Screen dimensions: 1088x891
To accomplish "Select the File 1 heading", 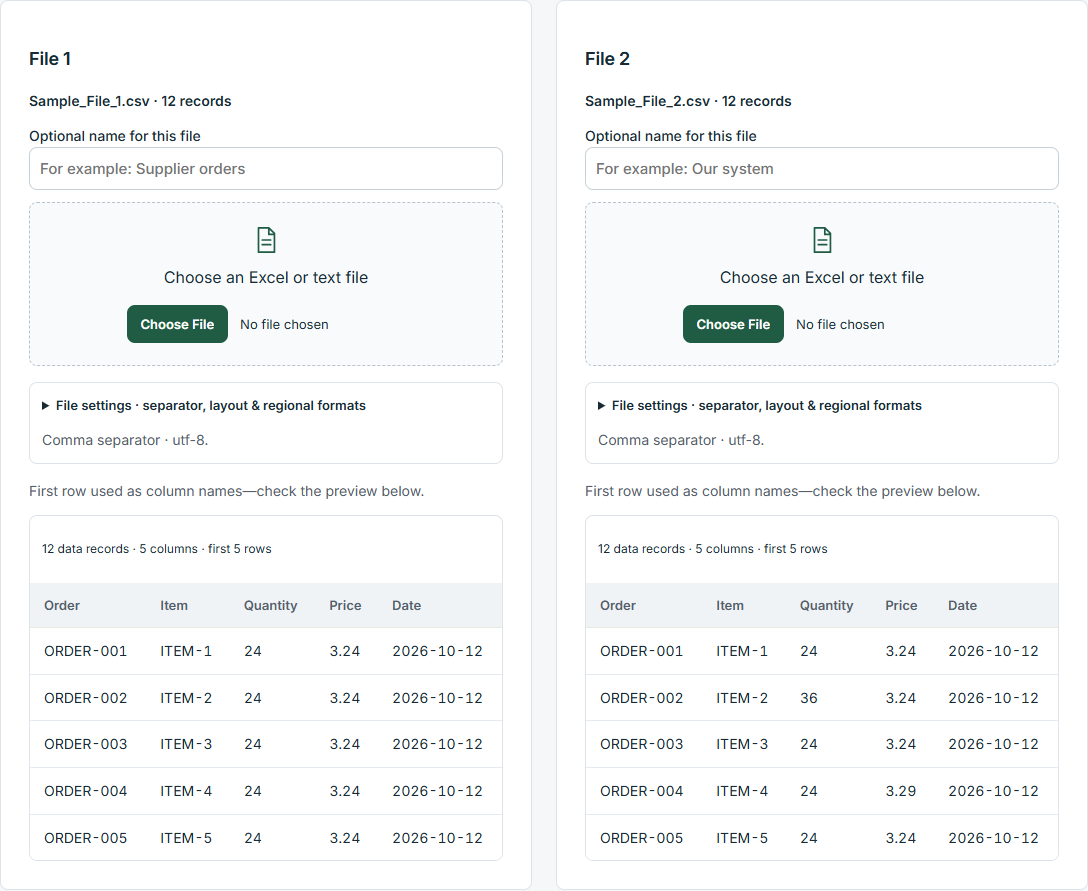I will coord(50,59).
